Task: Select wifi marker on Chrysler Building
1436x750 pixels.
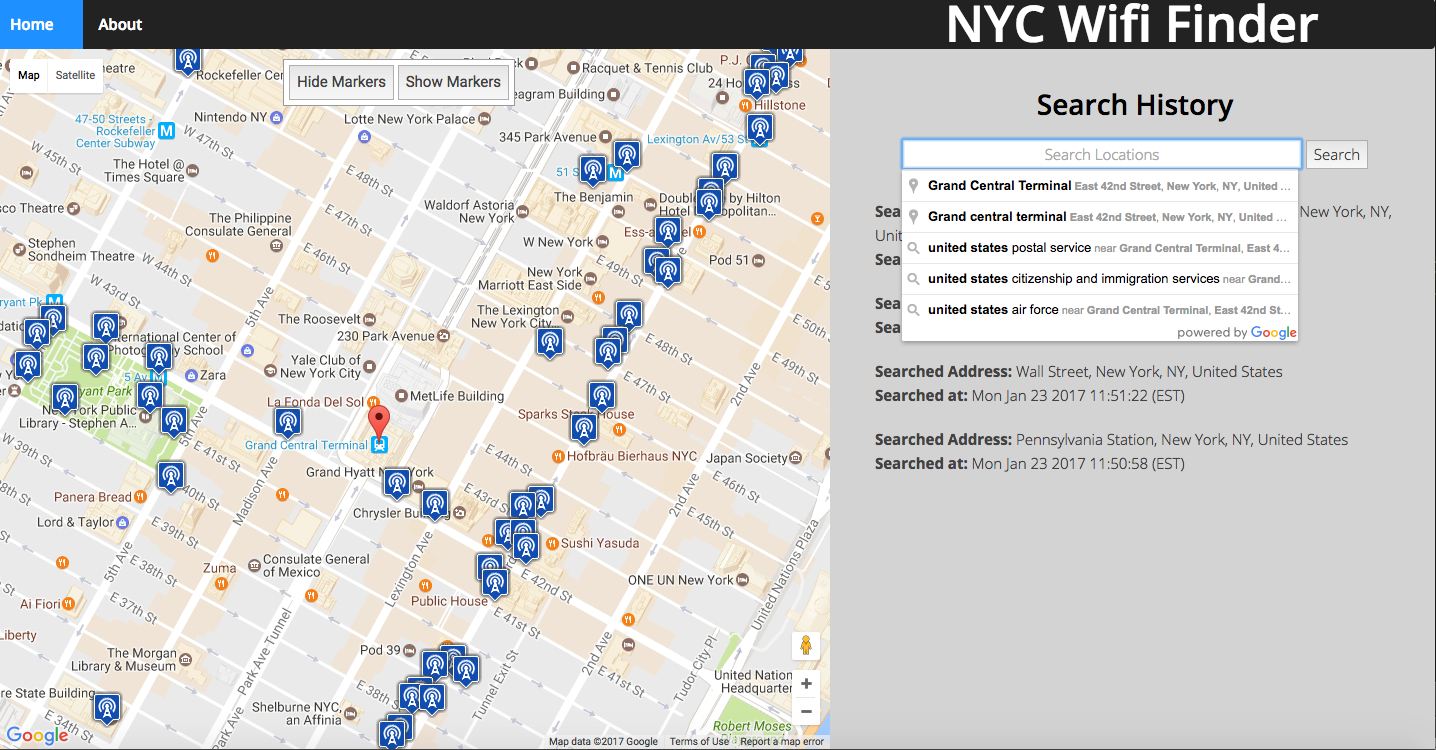Action: pyautogui.click(x=434, y=506)
